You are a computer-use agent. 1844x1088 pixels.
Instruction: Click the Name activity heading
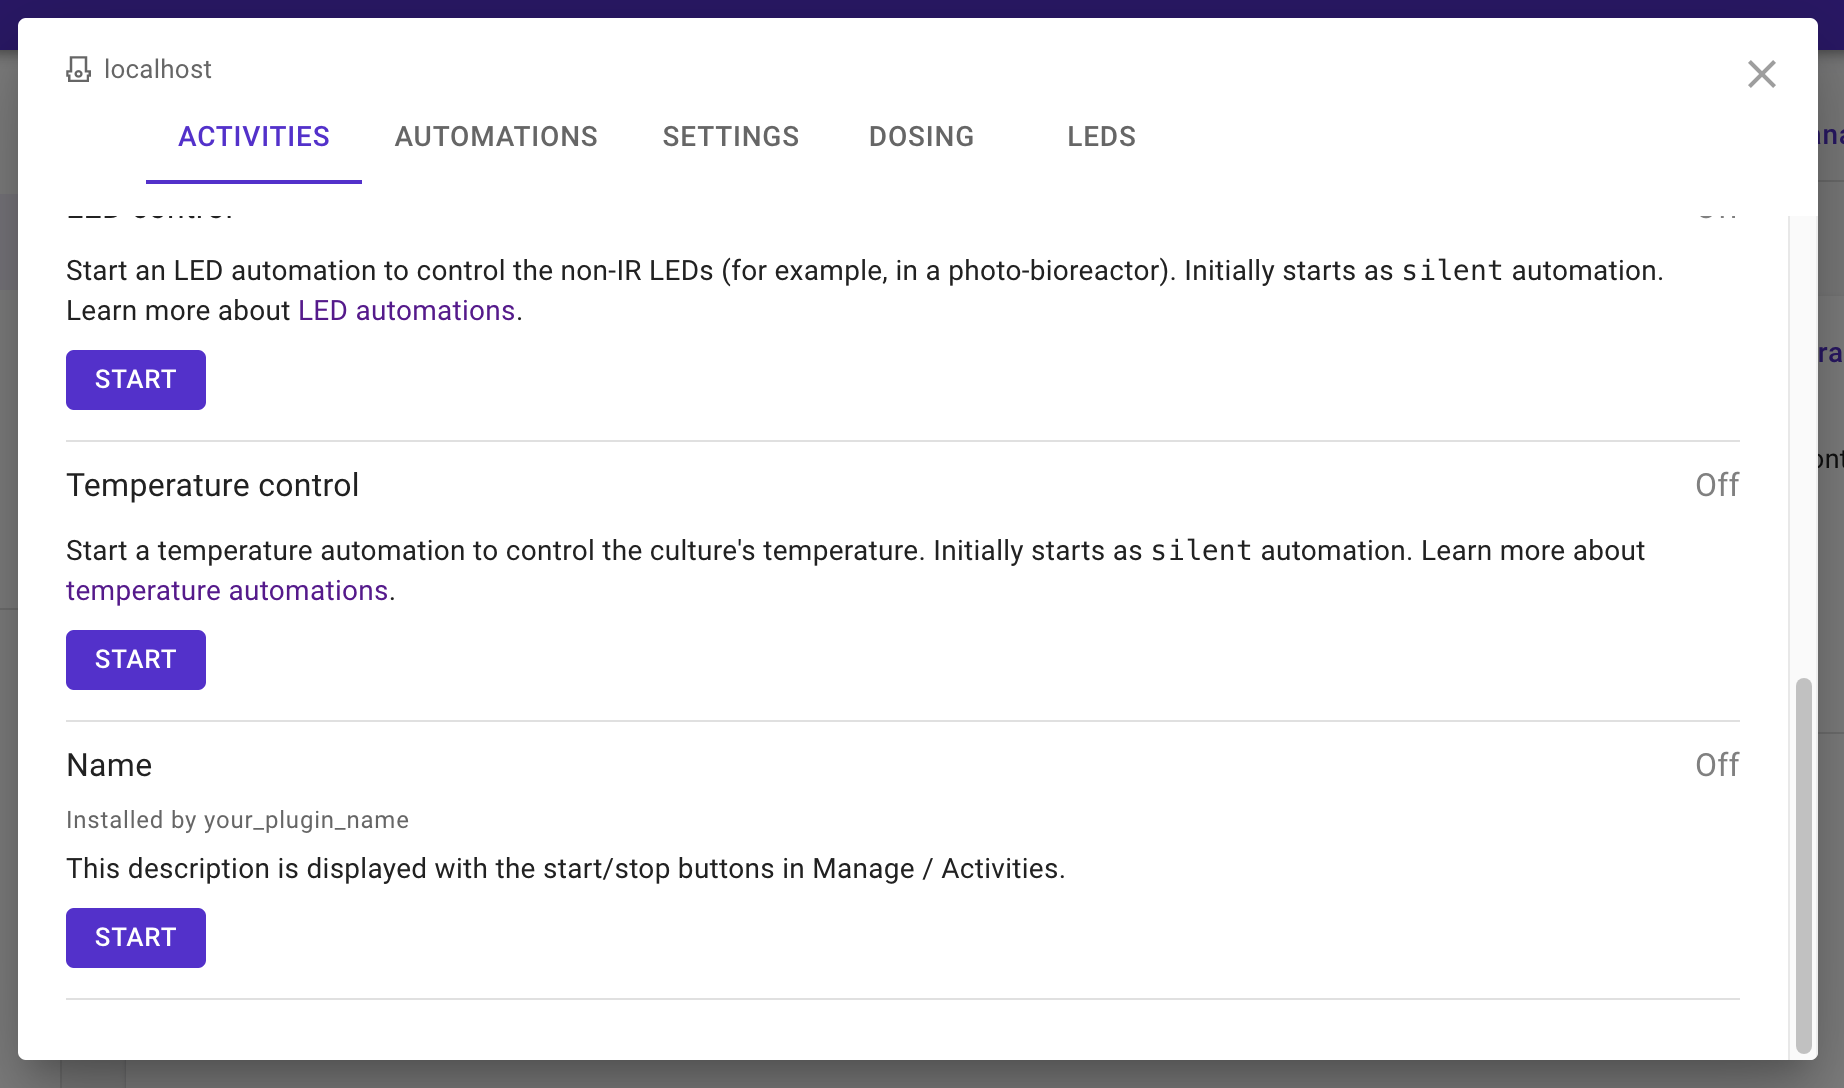tap(109, 765)
